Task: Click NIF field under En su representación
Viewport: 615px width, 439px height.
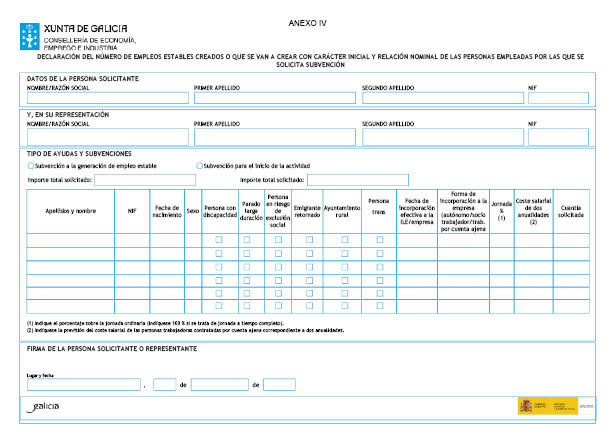Action: 559,137
